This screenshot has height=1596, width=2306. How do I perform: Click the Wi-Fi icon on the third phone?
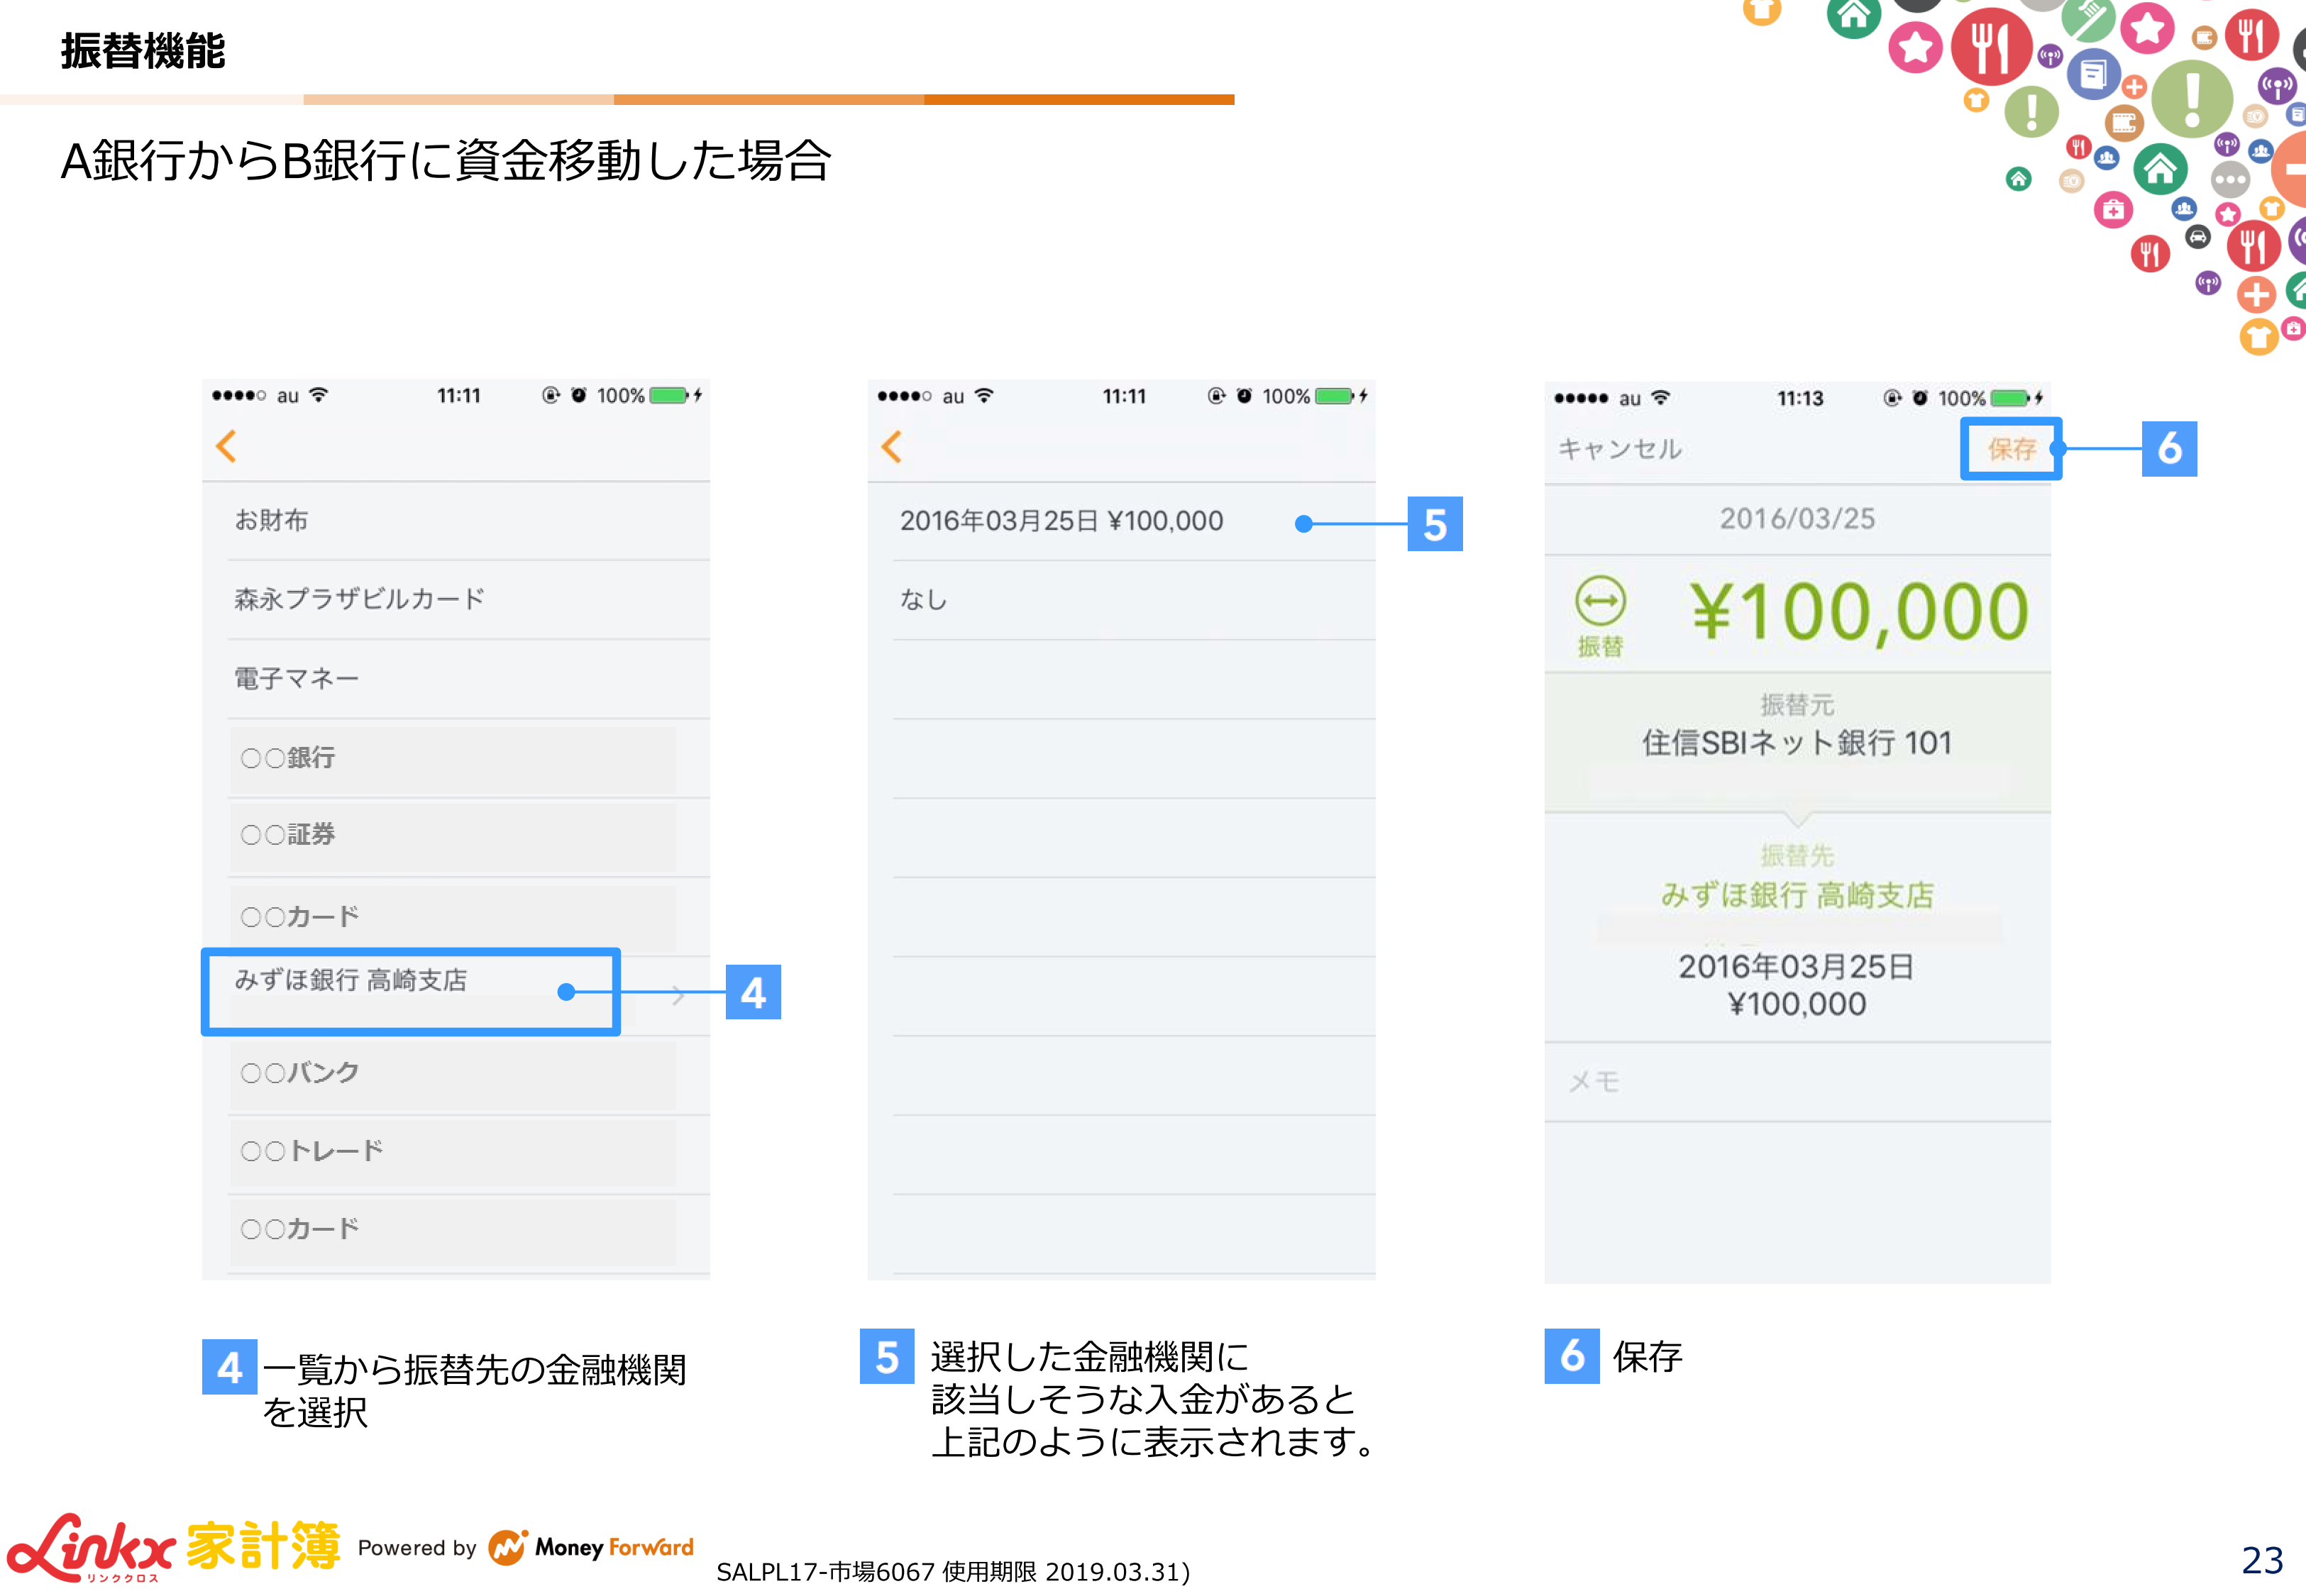[1661, 398]
